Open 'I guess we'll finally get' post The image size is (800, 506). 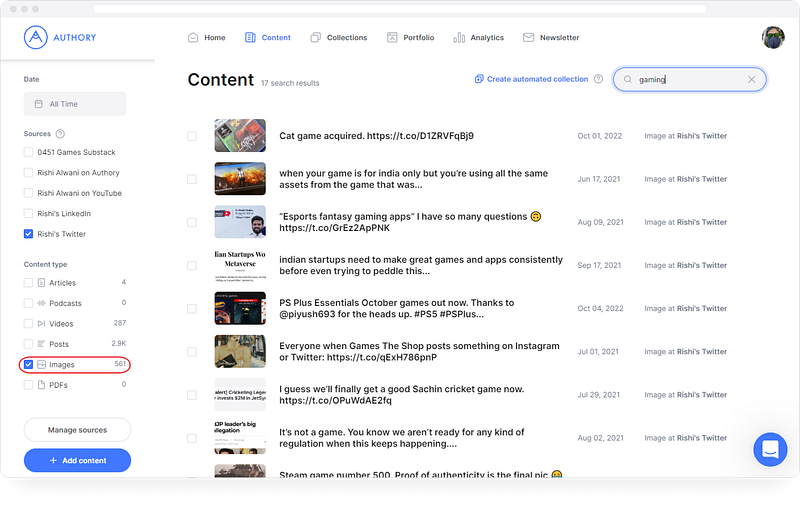(x=402, y=395)
